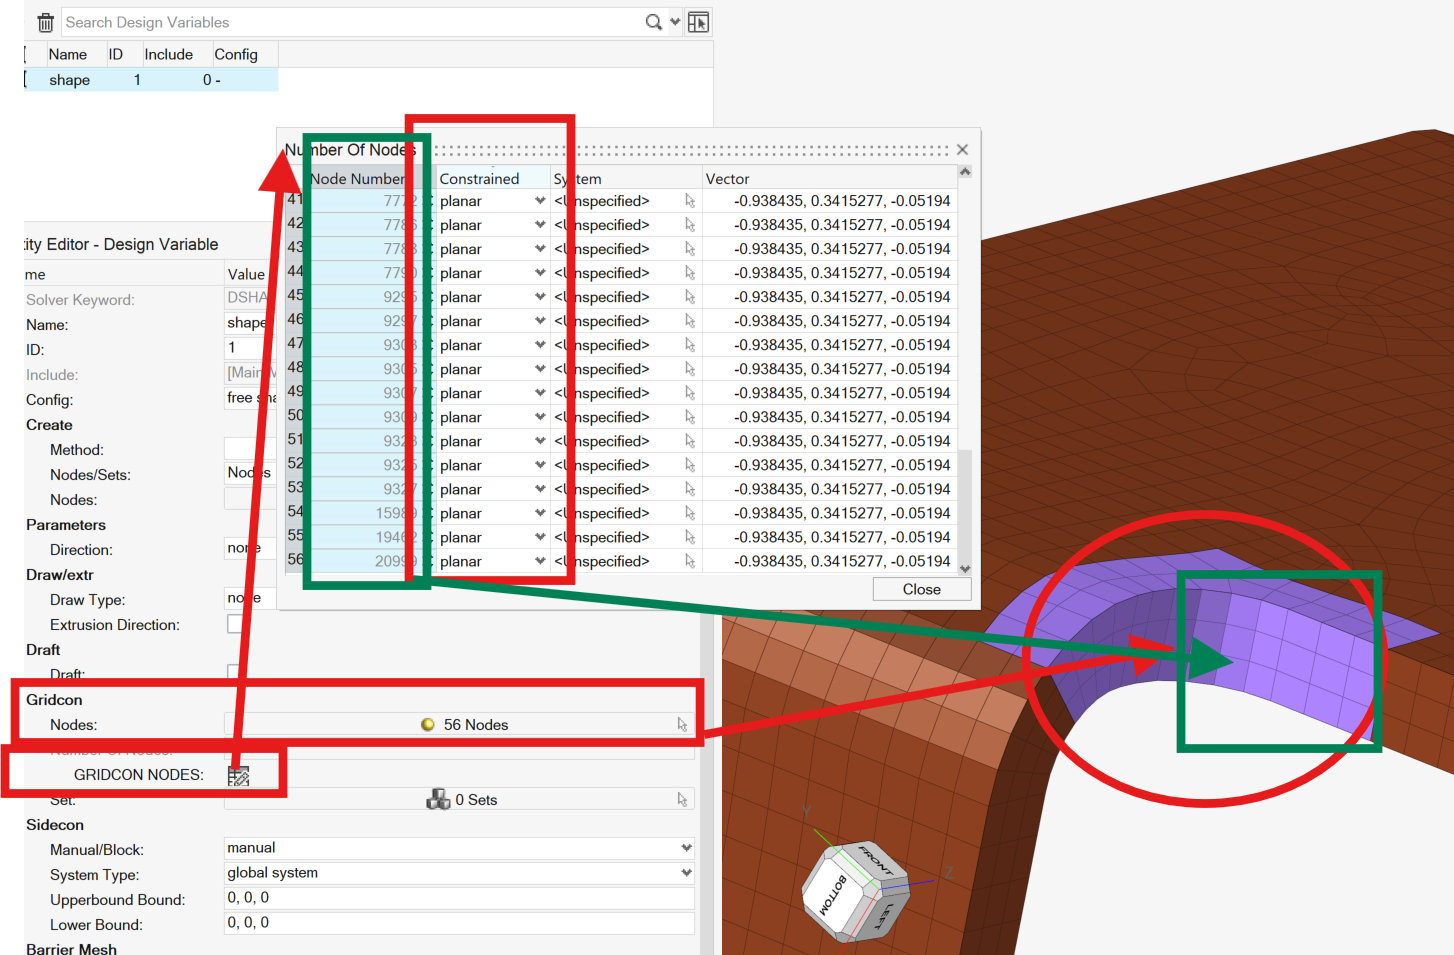The width and height of the screenshot is (1454, 955).
Task: Click the trash delete icon above the variable list
Action: pyautogui.click(x=45, y=21)
